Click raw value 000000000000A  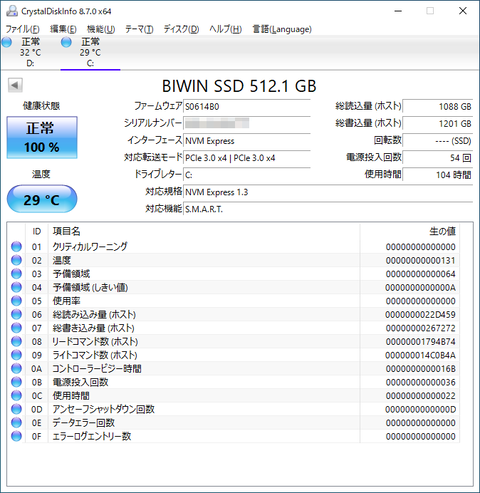421,287
